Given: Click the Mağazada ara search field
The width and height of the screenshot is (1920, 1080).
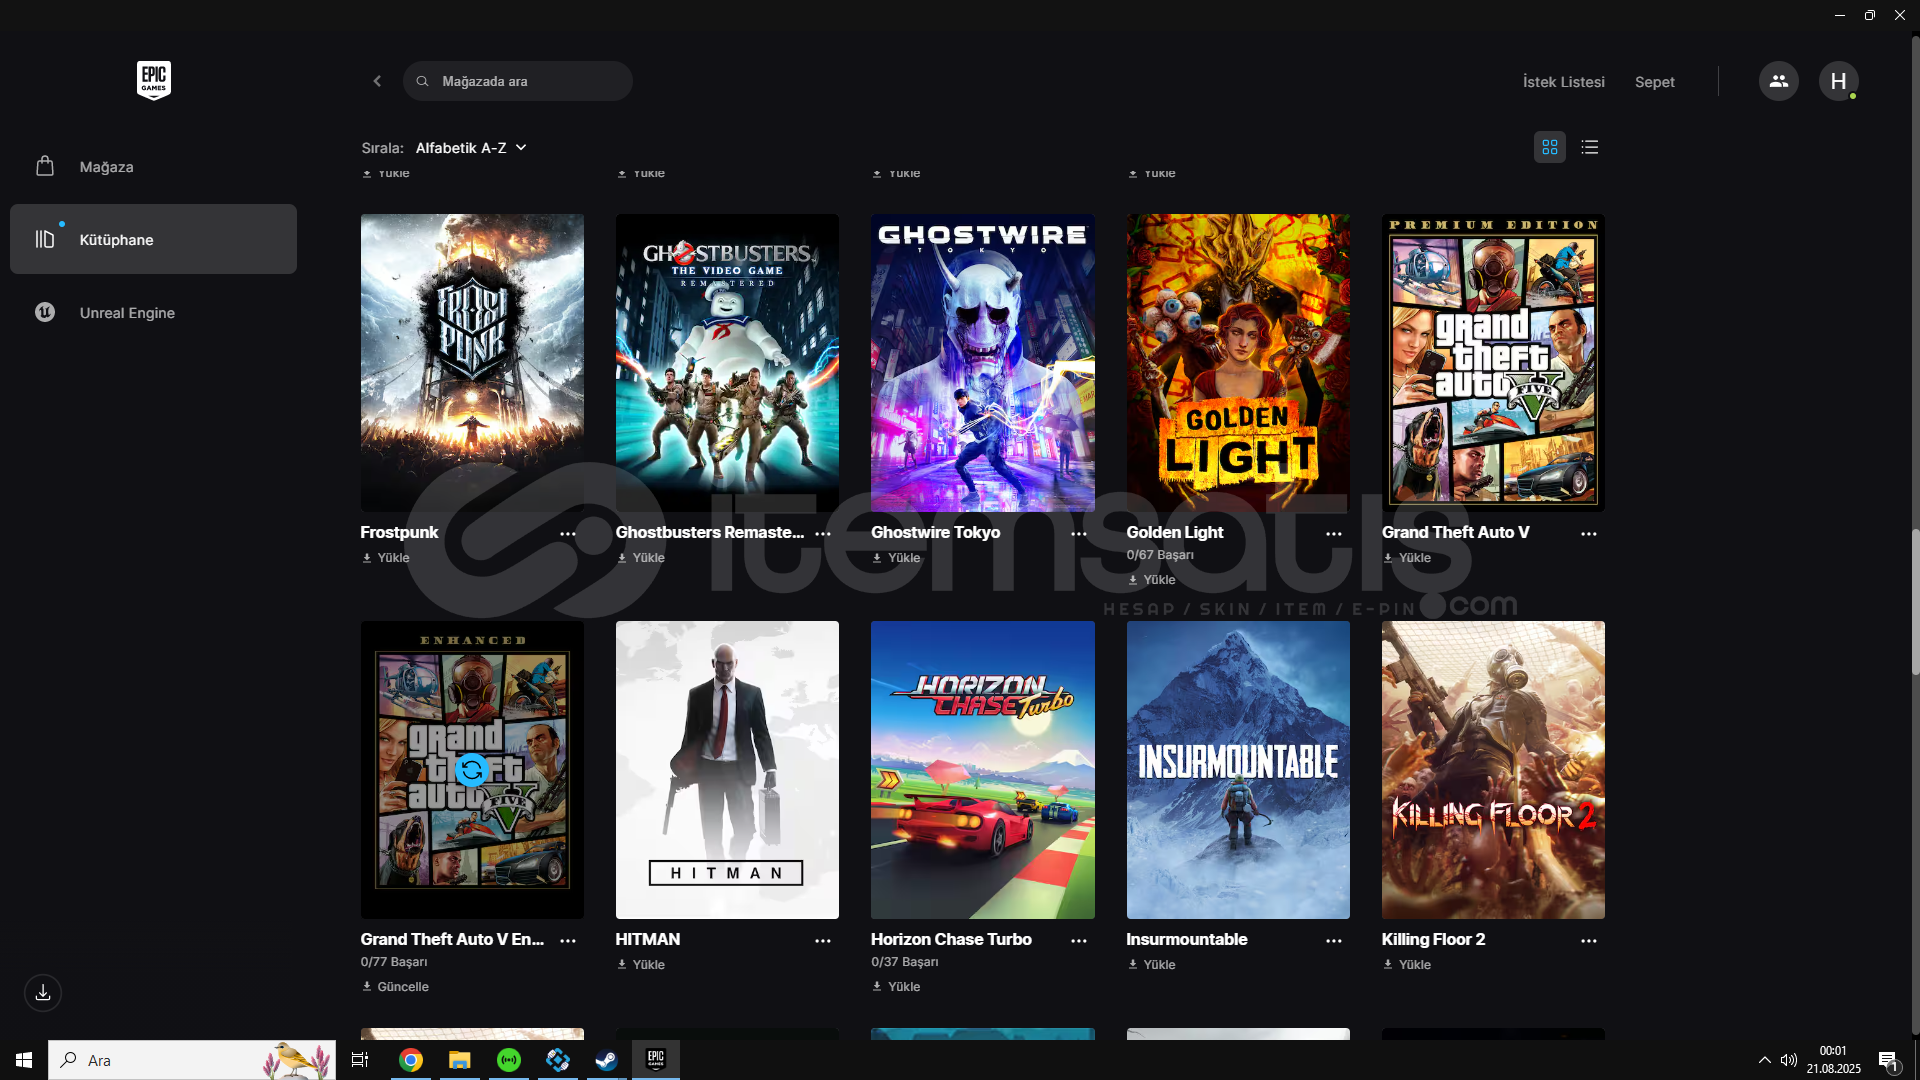Looking at the screenshot, I should point(518,81).
